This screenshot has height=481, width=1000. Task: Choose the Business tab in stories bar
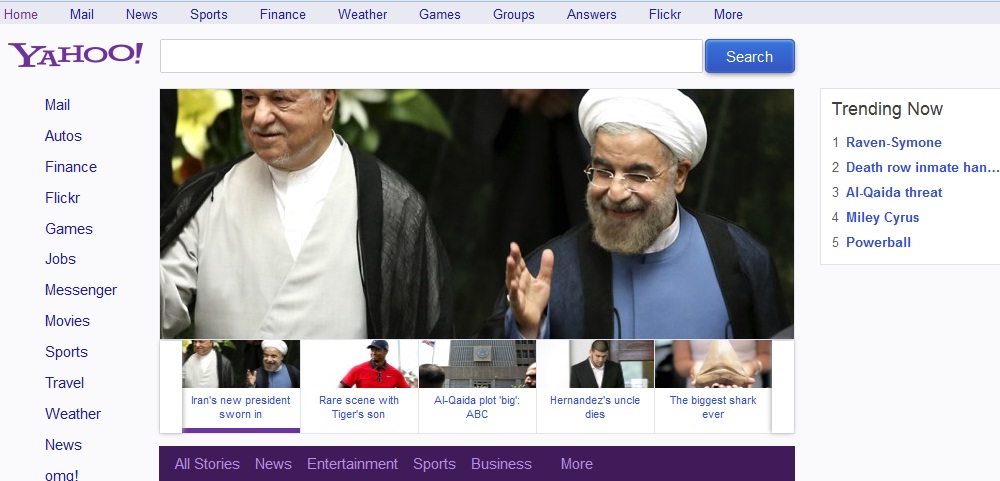click(x=501, y=464)
